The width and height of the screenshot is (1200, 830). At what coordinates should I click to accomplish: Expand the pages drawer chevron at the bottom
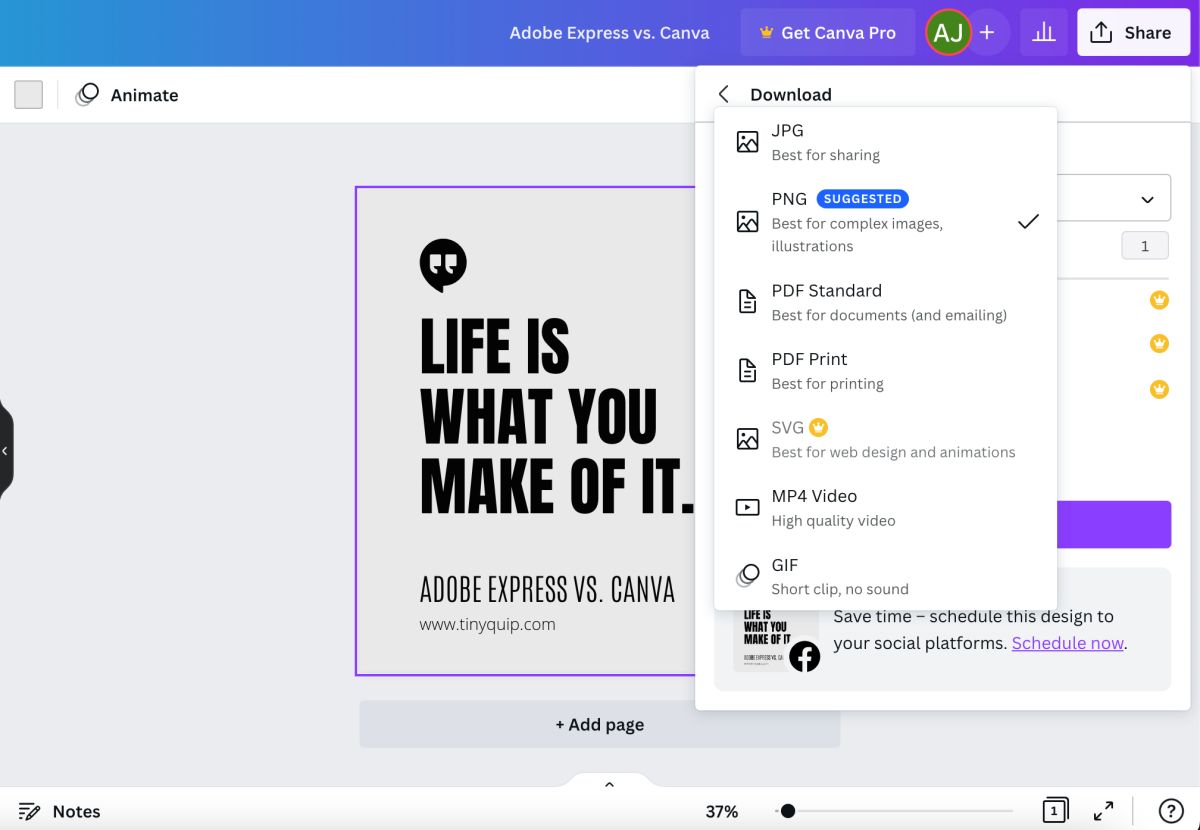click(609, 785)
